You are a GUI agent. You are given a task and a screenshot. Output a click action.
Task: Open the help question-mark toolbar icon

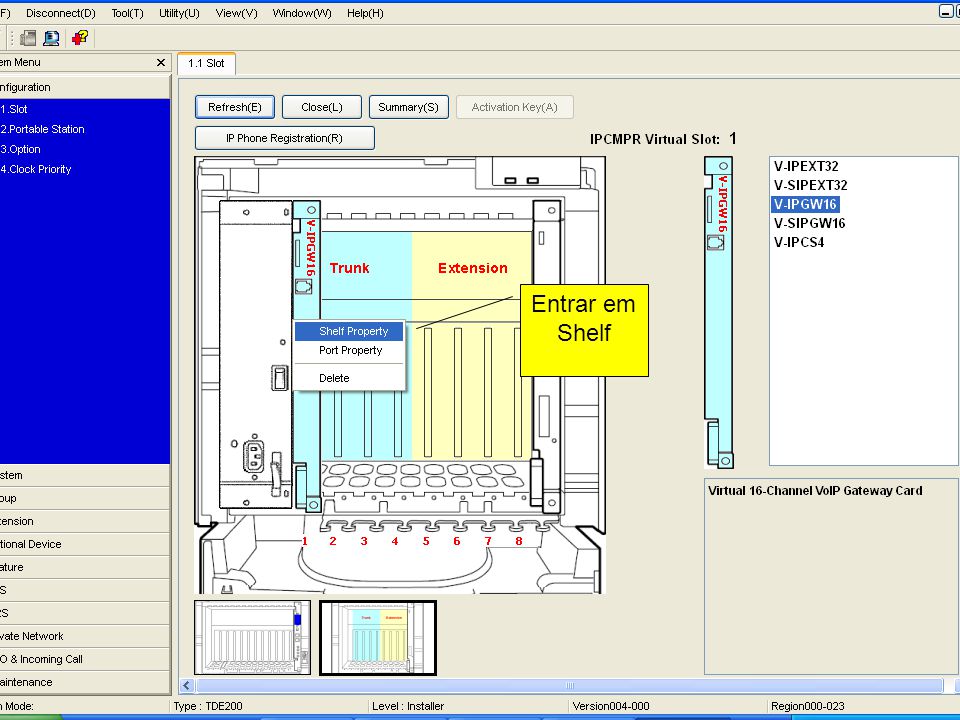pos(80,38)
